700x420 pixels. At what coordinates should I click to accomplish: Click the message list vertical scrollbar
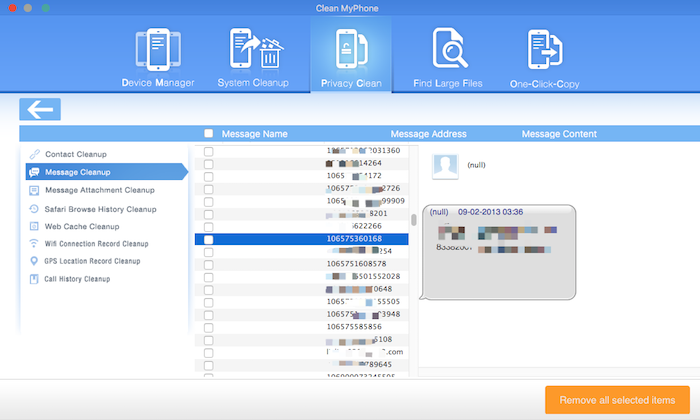point(414,220)
